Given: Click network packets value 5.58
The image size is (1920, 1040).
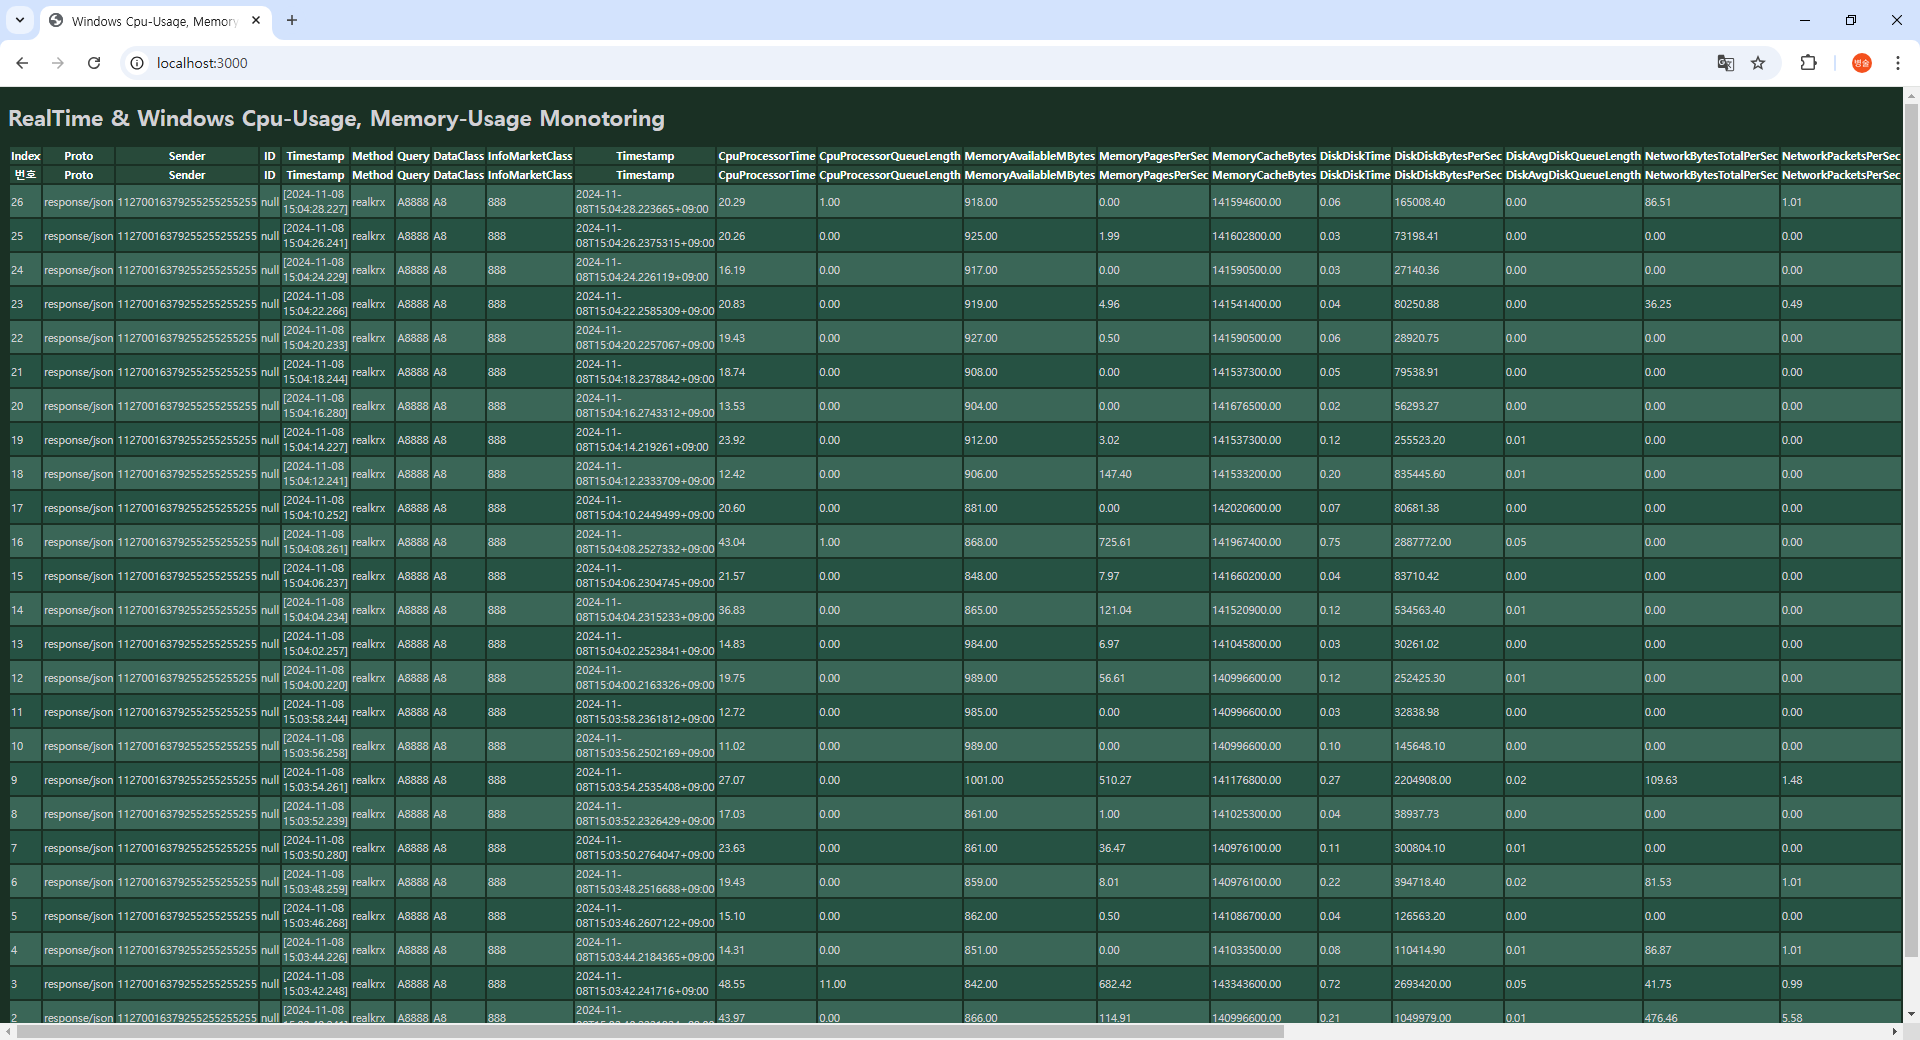Looking at the screenshot, I should click(x=1792, y=1018).
